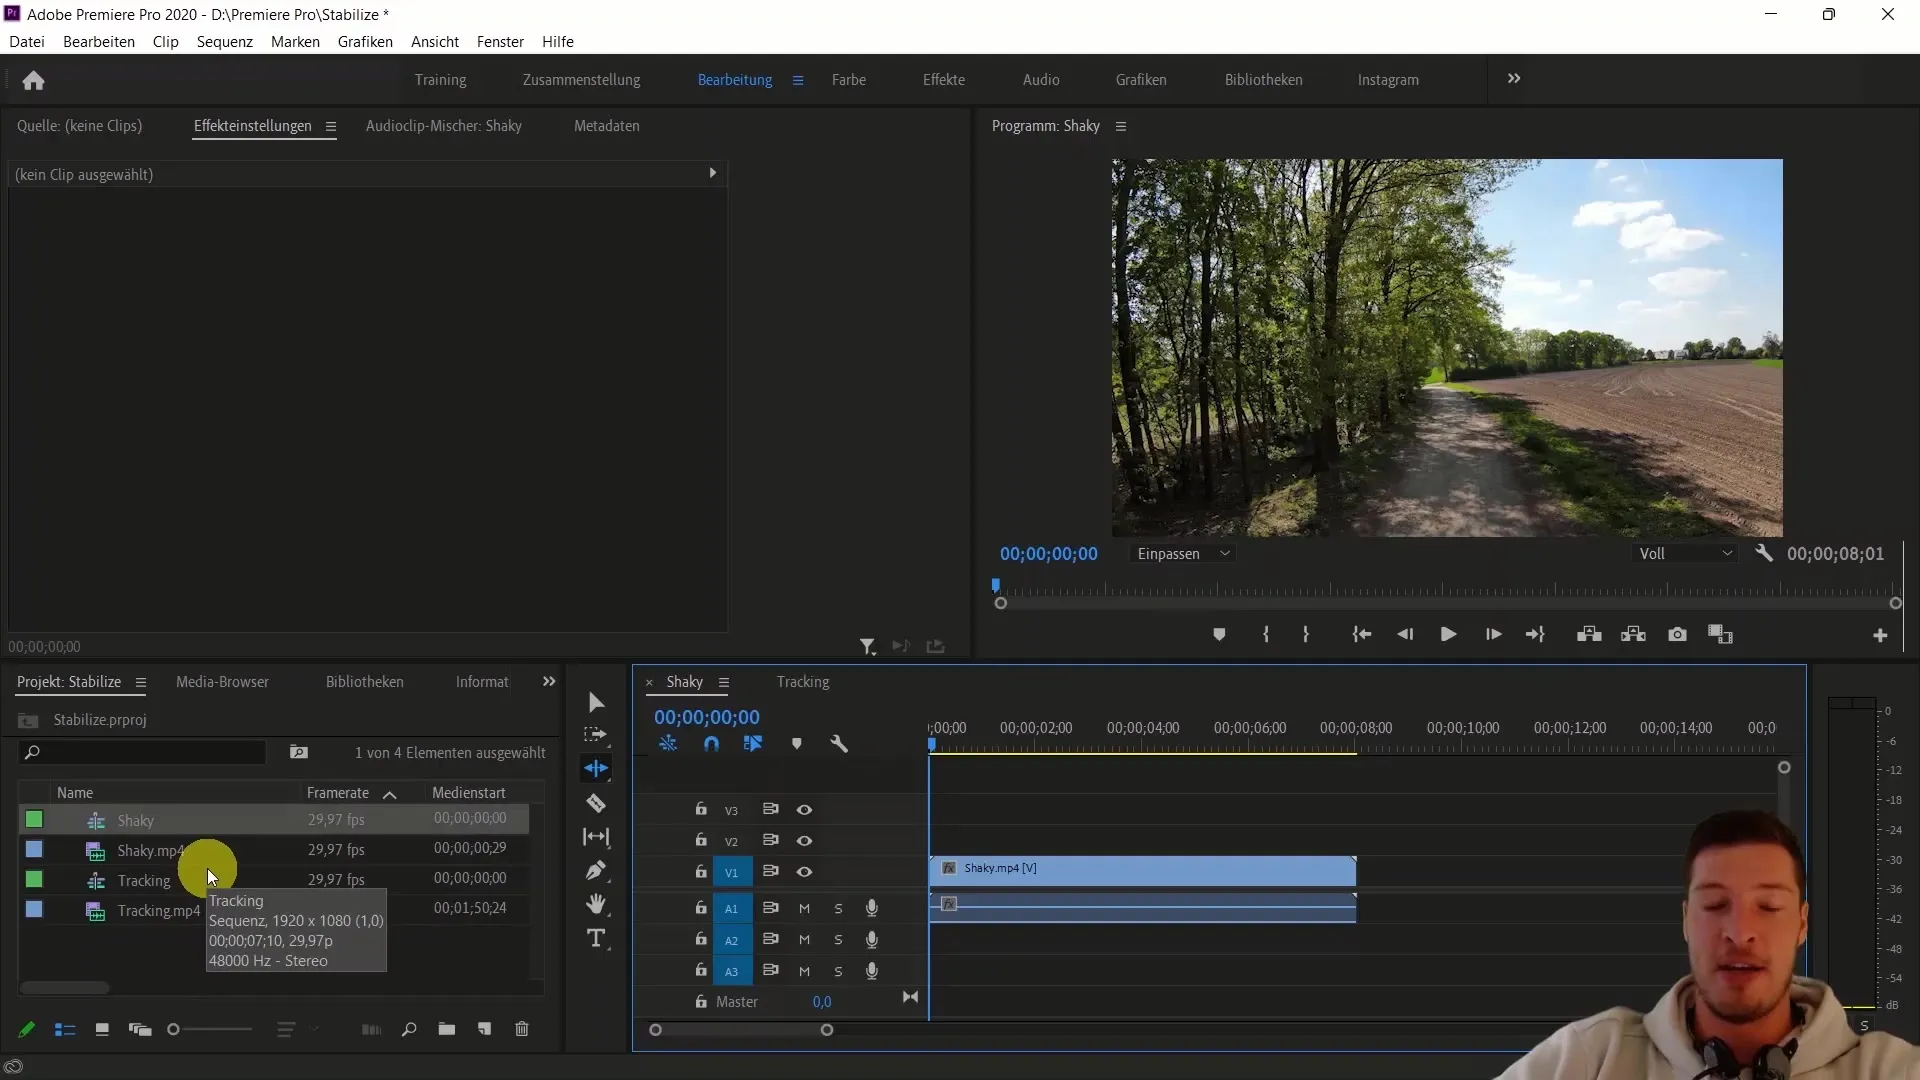Viewport: 1920px width, 1080px height.
Task: Select the Lift/Extract button icon
Action: pyautogui.click(x=1589, y=634)
